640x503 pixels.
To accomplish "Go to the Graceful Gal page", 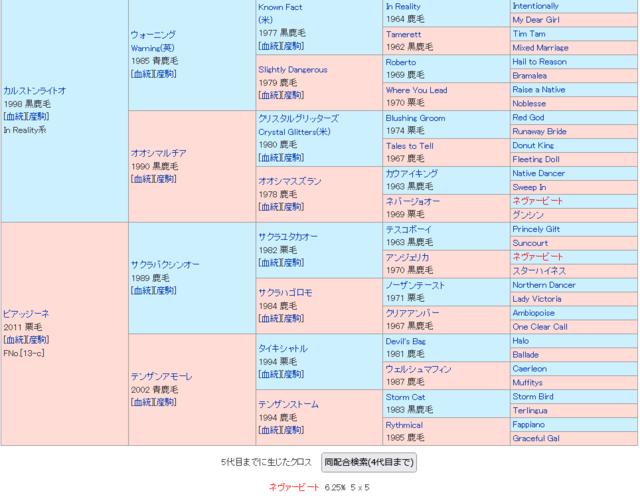I will tap(536, 438).
